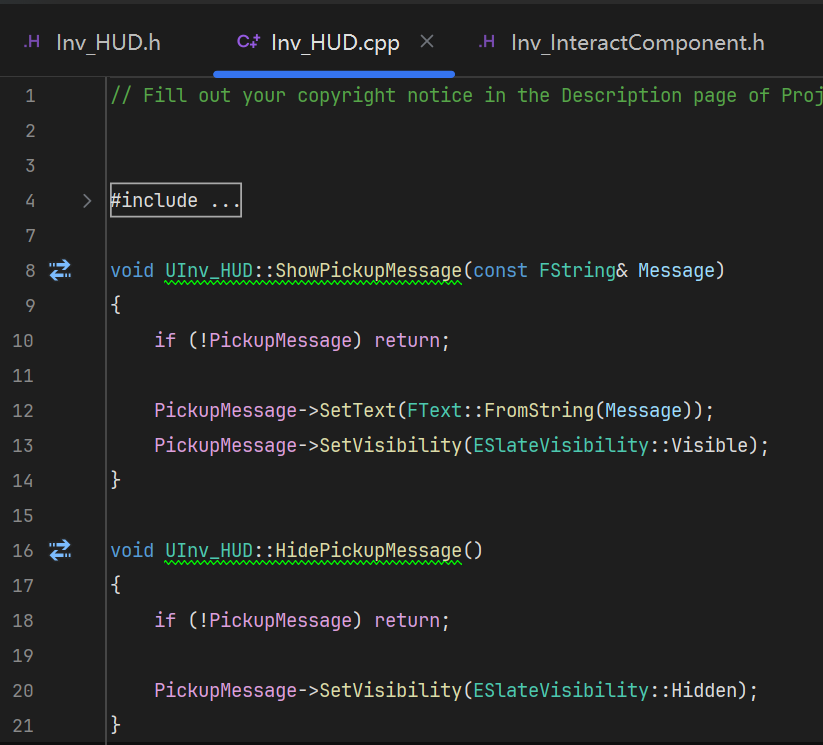Viewport: 823px width, 745px height.
Task: Click the .H file icon on Inv_HUD.h tab
Action: pos(32,41)
